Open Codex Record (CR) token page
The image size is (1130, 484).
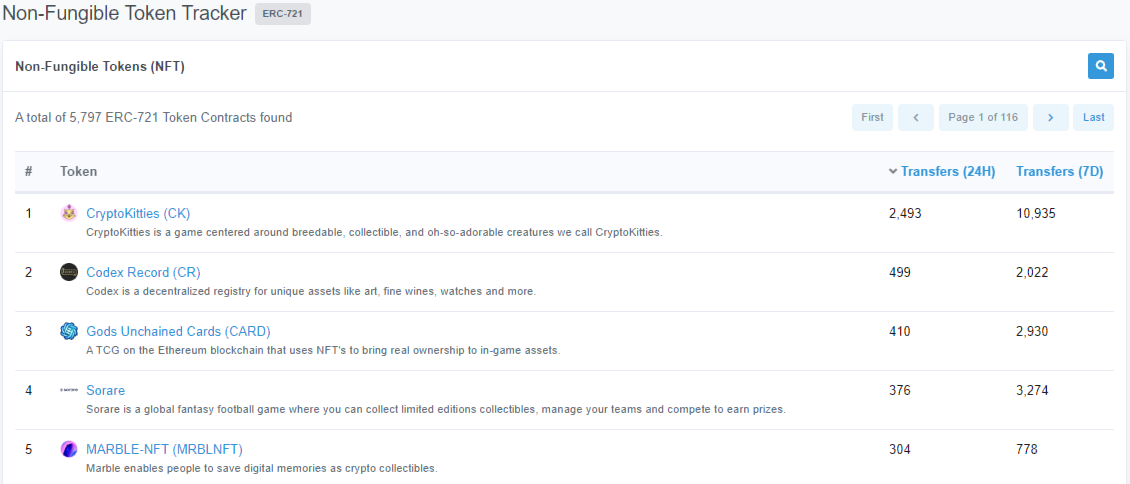click(143, 272)
